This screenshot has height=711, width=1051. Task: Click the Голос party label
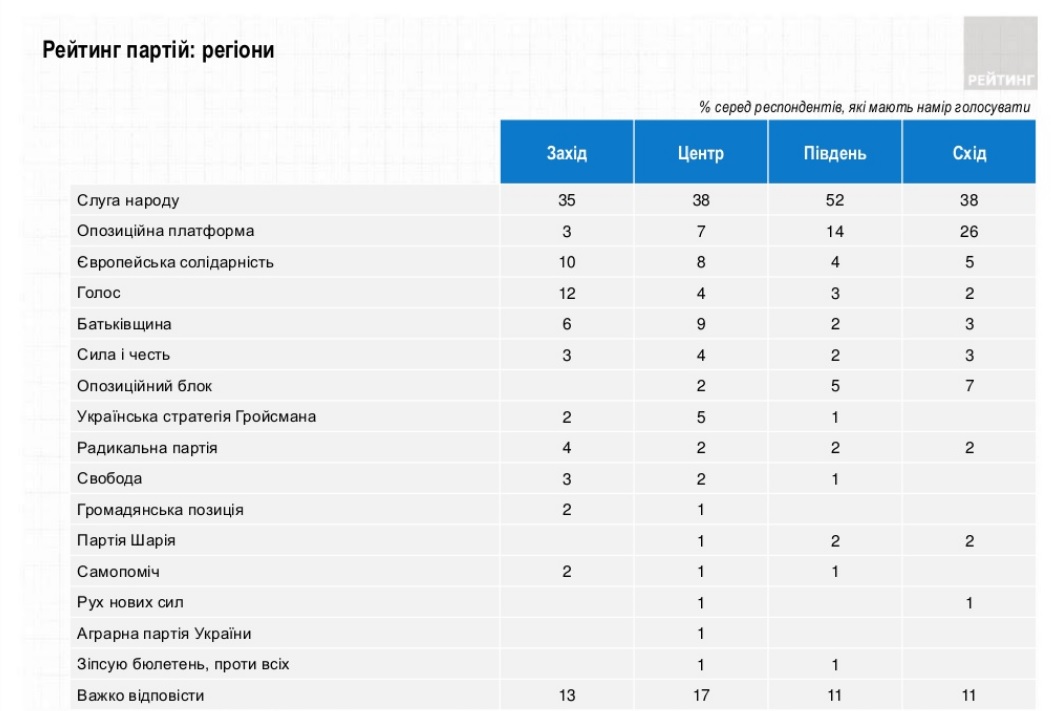point(99,293)
